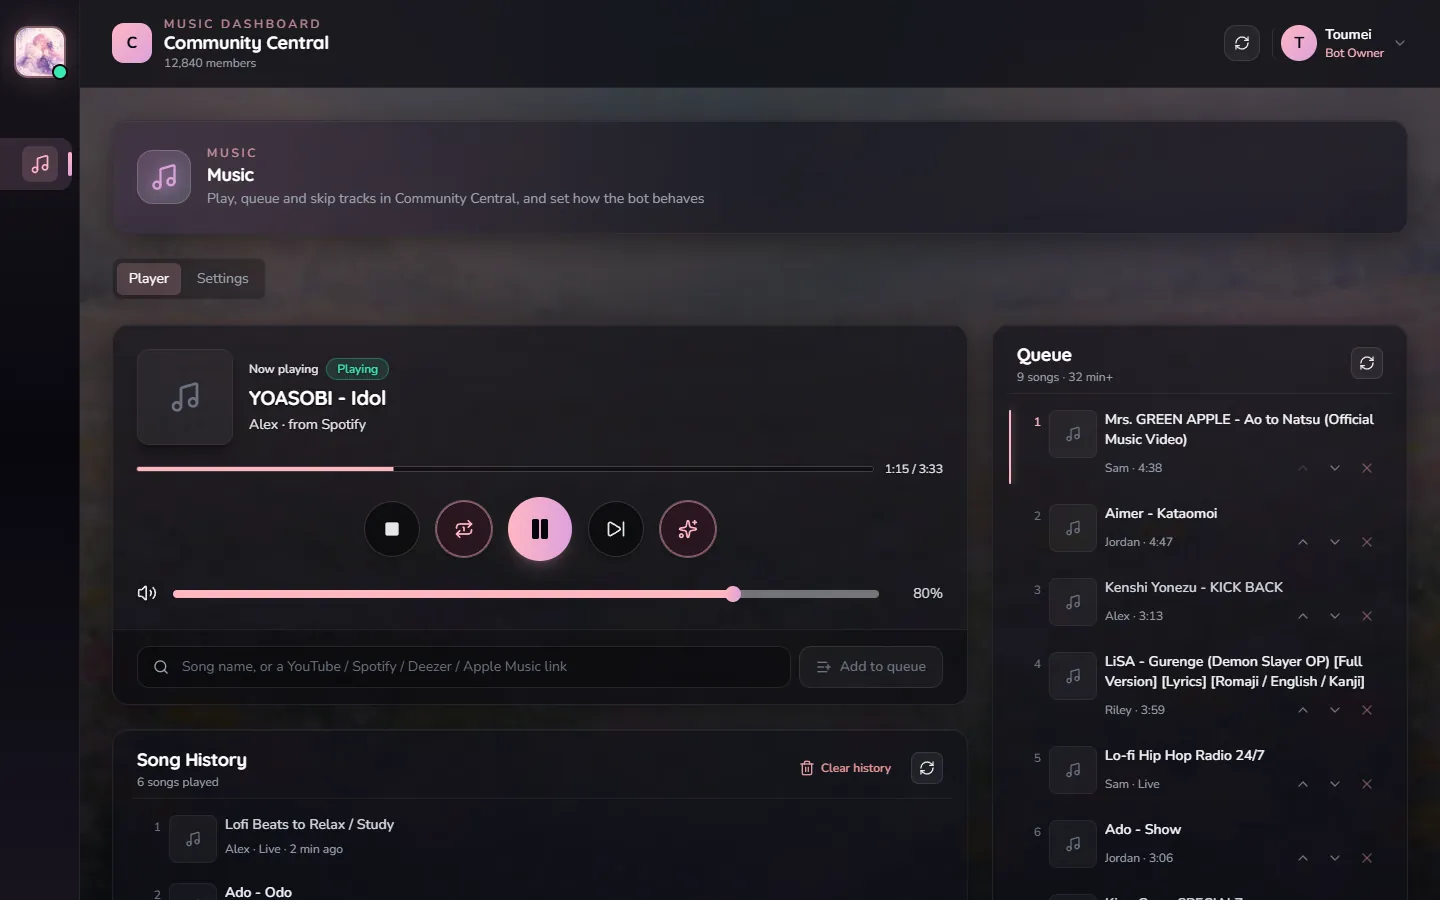Open the Music sidebar icon
Viewport: 1440px width, 900px height.
coord(40,164)
